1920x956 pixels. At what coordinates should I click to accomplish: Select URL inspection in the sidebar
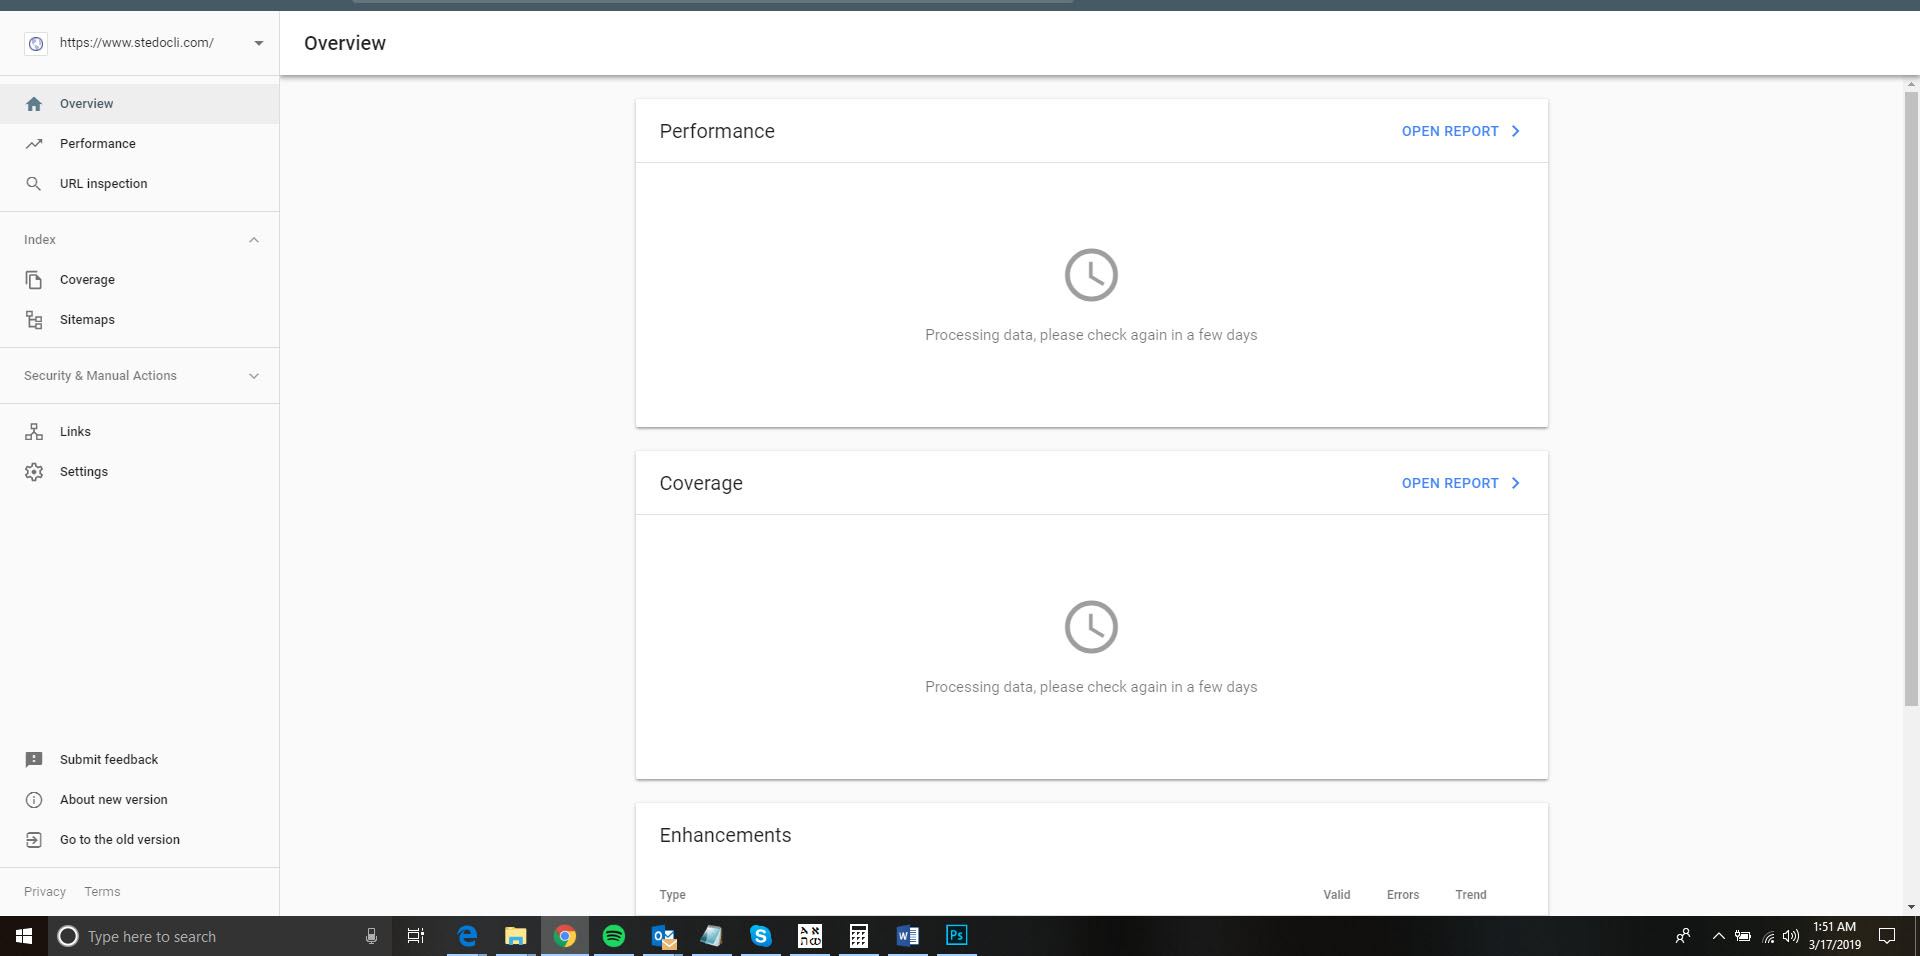[x=103, y=183]
